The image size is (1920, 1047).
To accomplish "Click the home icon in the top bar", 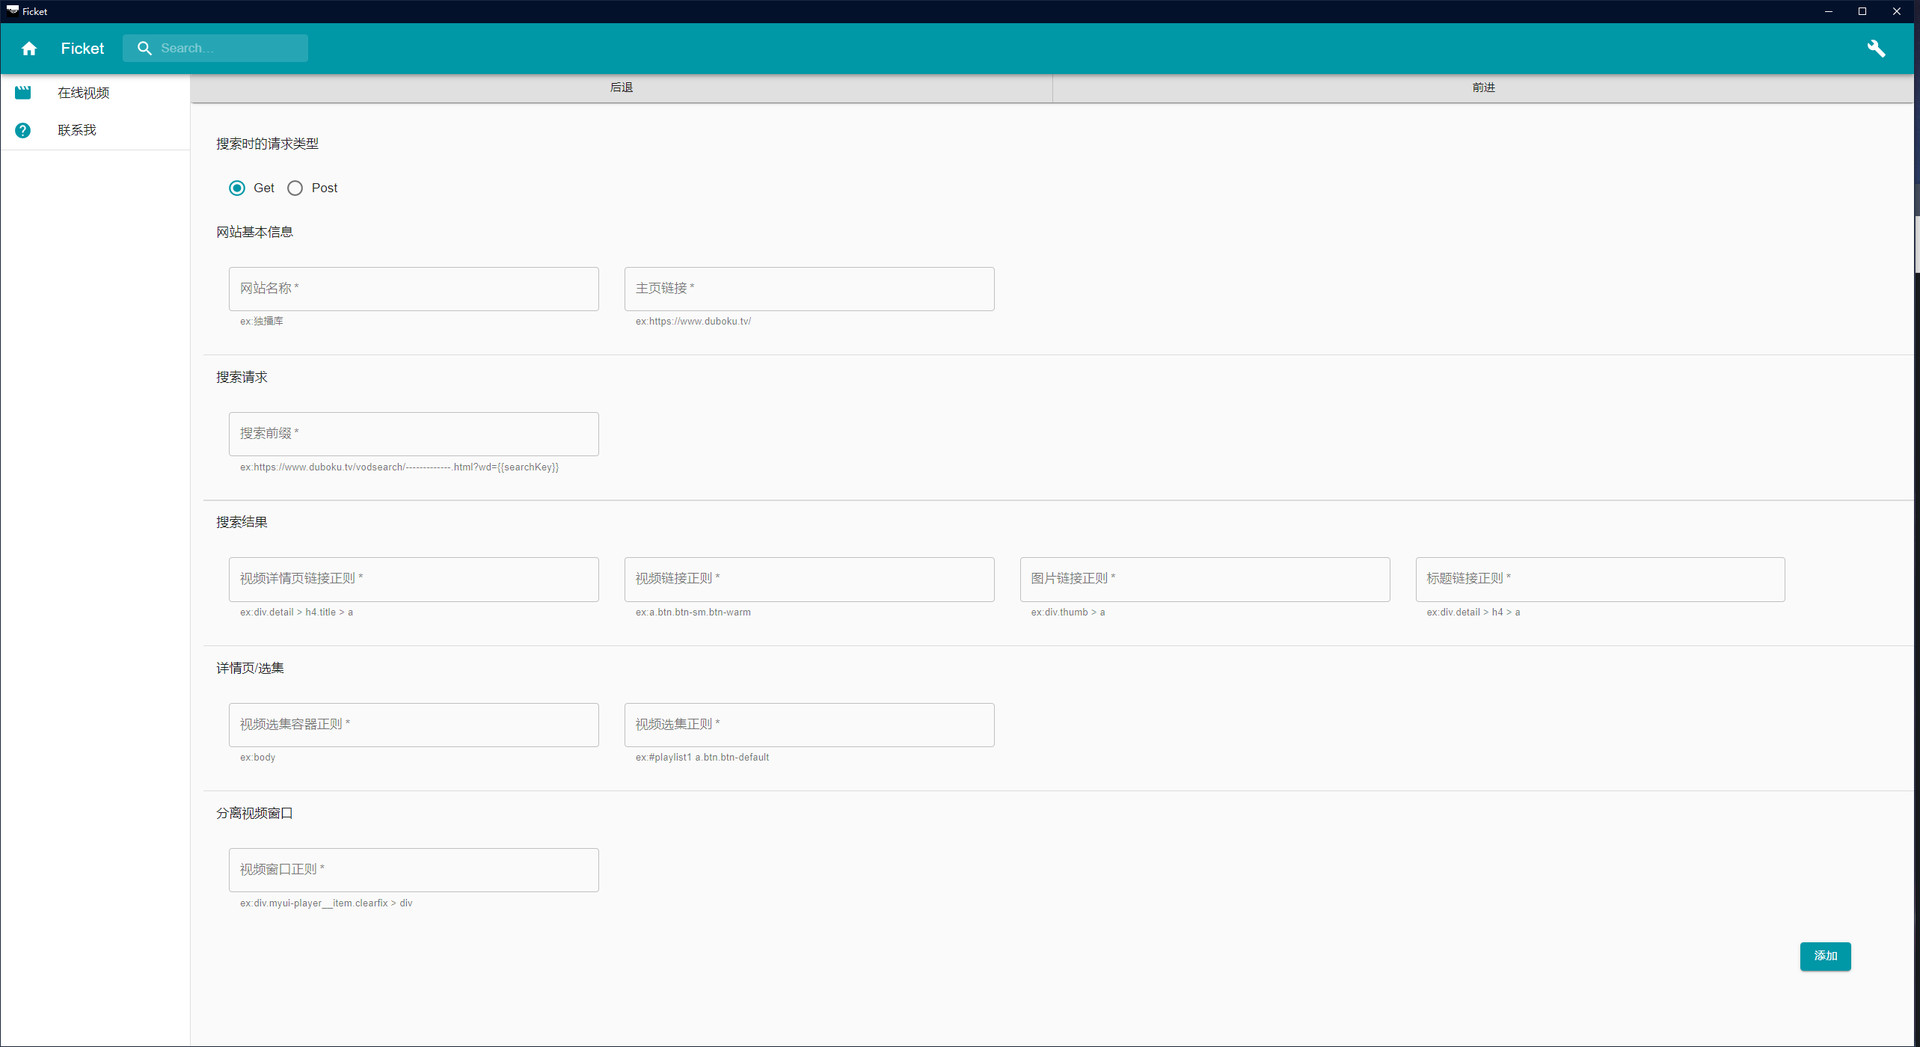I will [29, 48].
